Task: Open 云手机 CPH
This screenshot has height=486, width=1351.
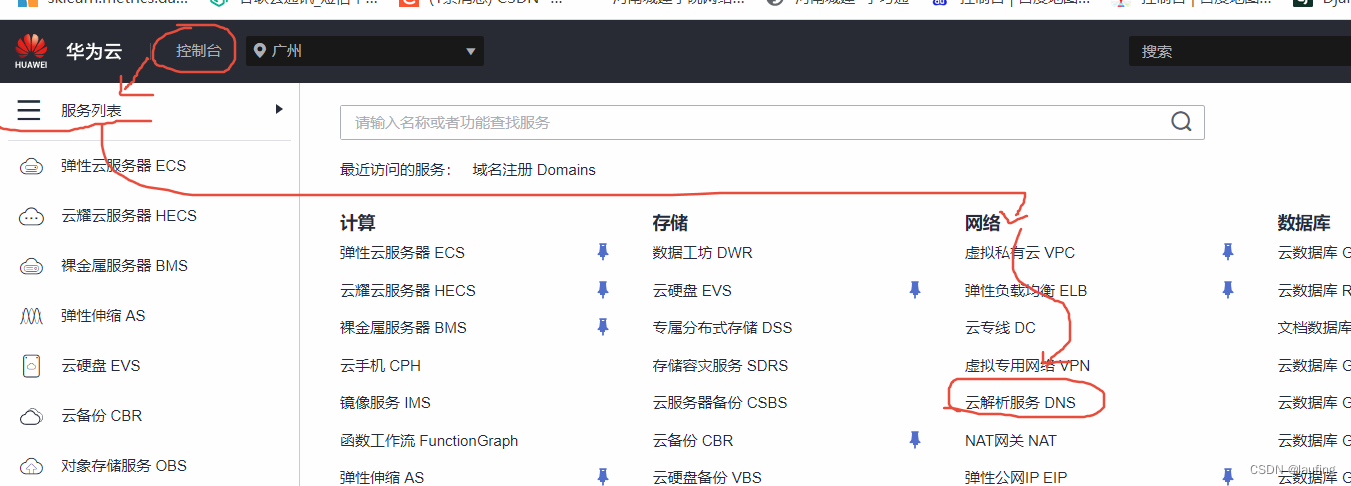Action: coord(380,366)
